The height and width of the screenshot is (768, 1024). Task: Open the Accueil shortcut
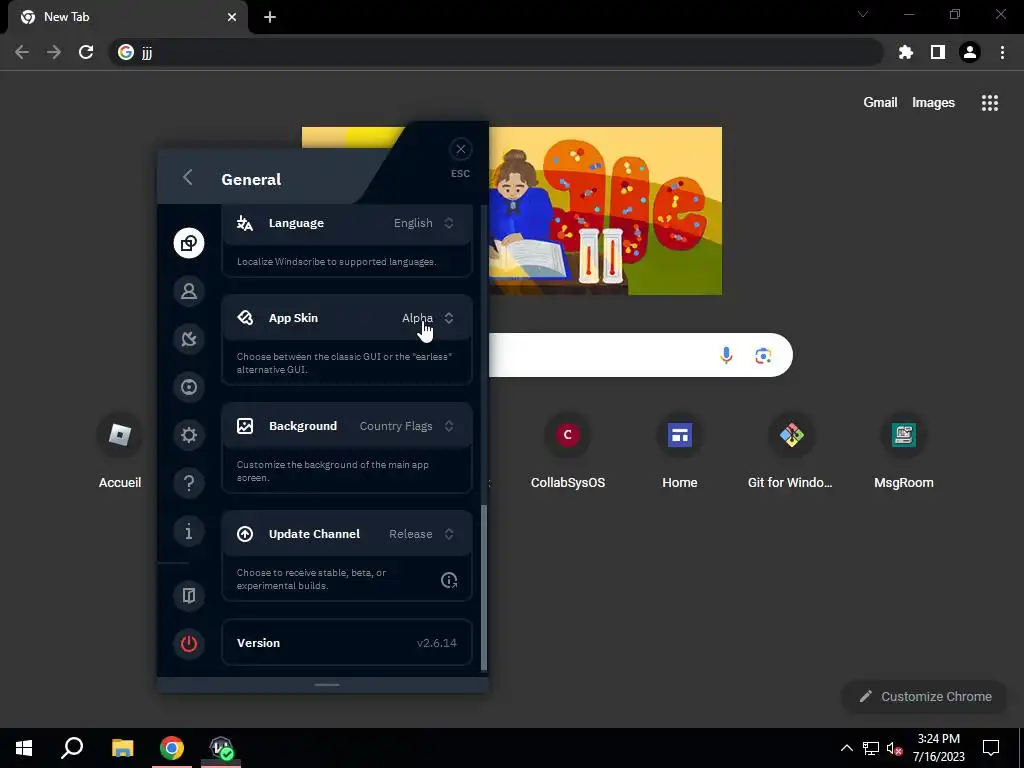[x=120, y=451]
